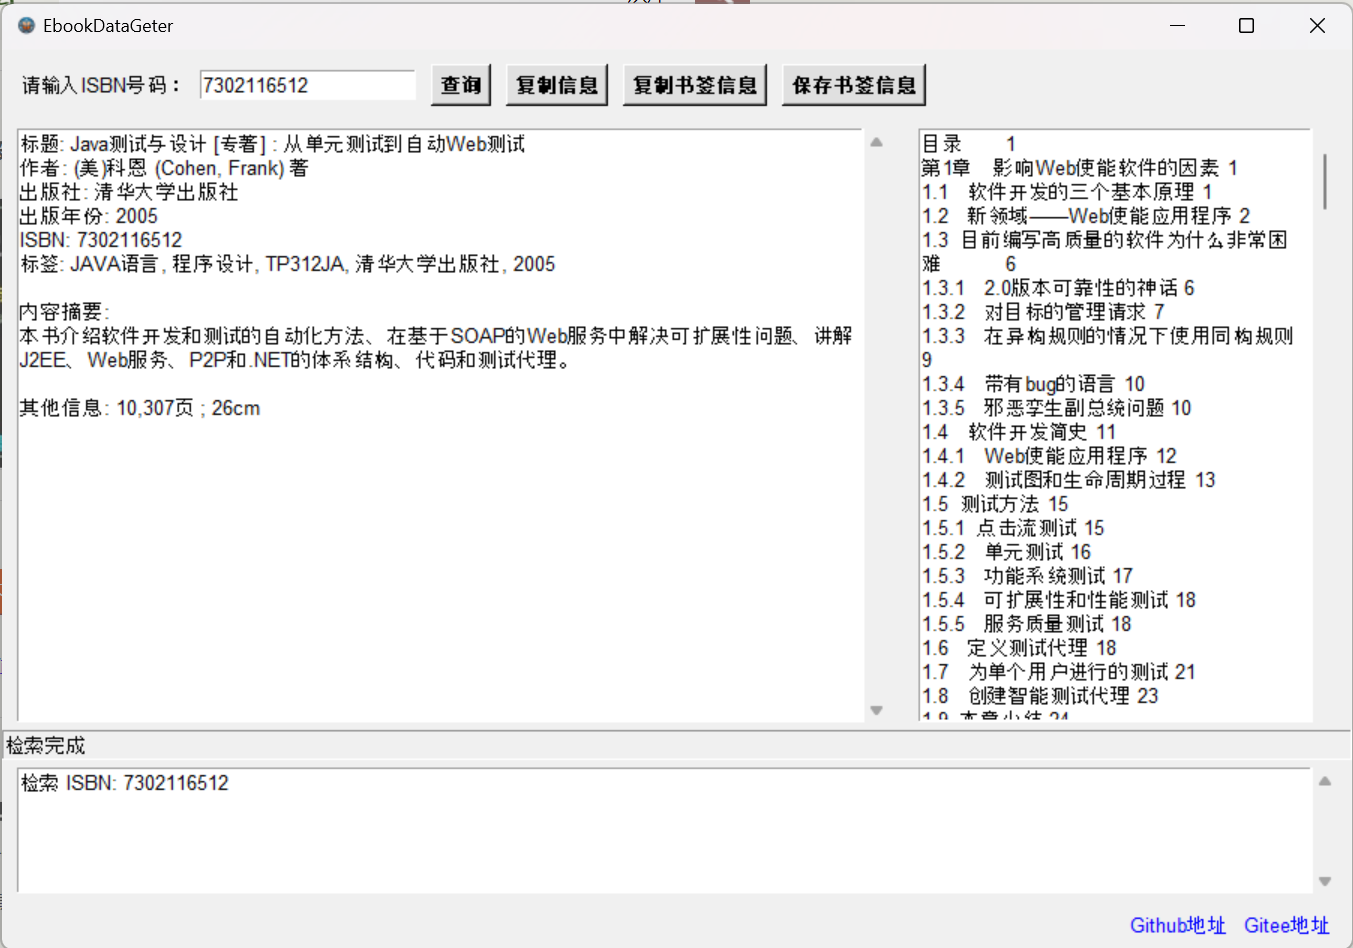Click the bookmark row 1.5.4 可扩展性和性能测试
Image resolution: width=1353 pixels, height=948 pixels.
[1059, 600]
